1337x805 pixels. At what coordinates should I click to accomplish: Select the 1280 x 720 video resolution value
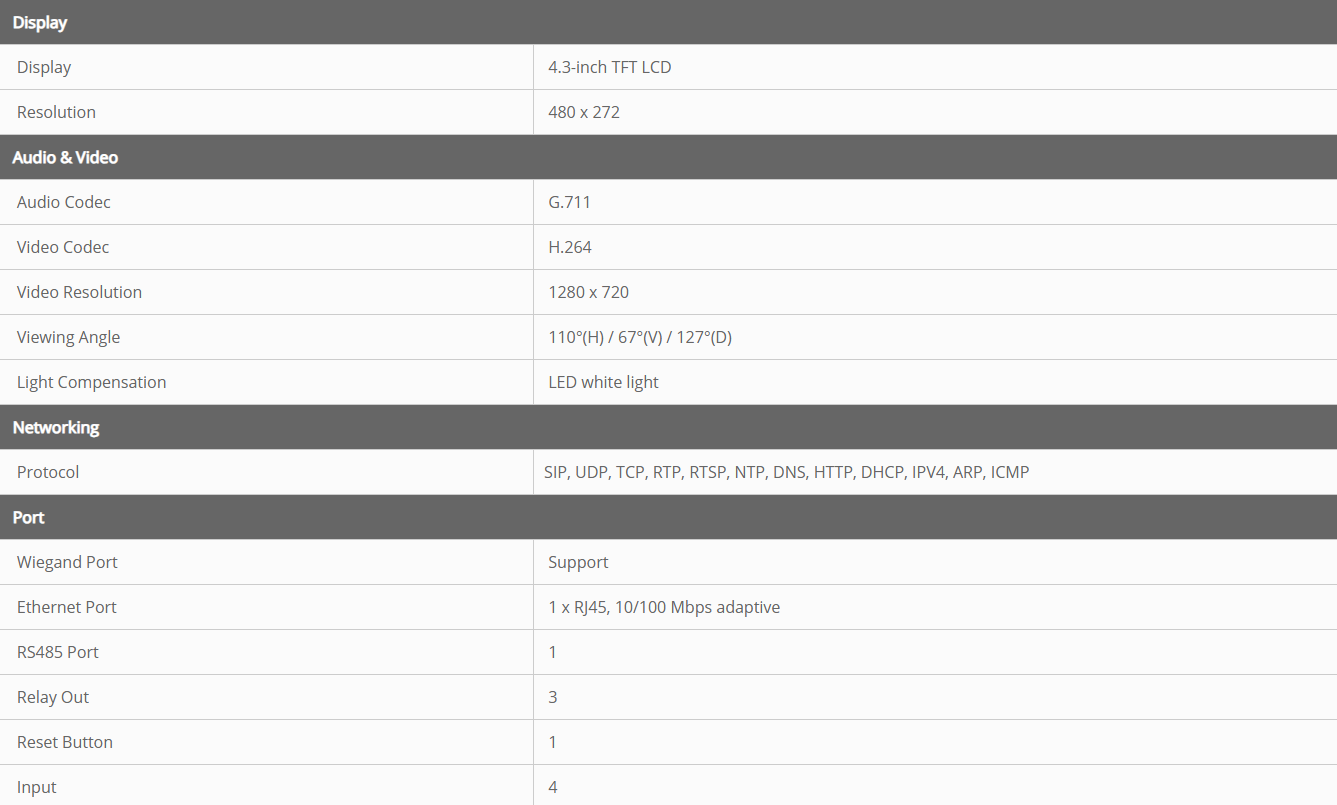[x=588, y=293]
